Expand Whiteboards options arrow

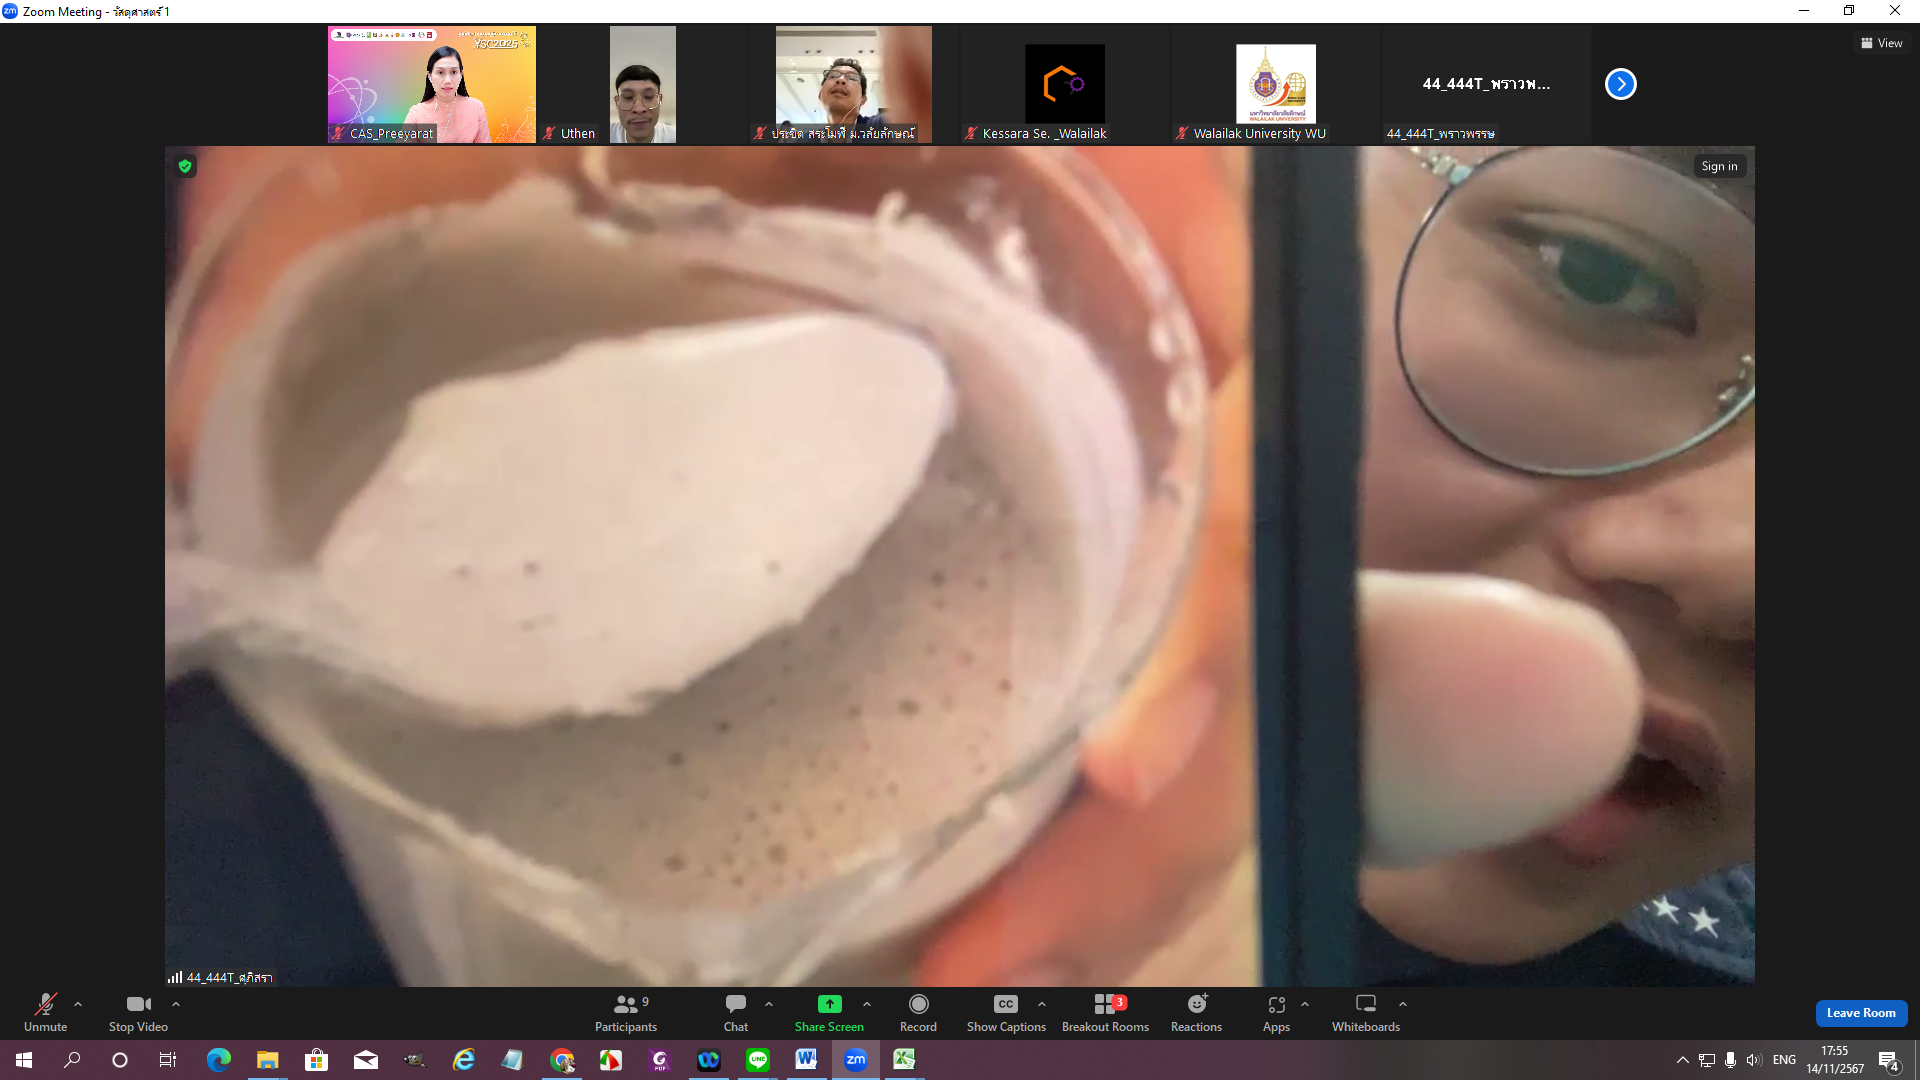pyautogui.click(x=1403, y=1004)
